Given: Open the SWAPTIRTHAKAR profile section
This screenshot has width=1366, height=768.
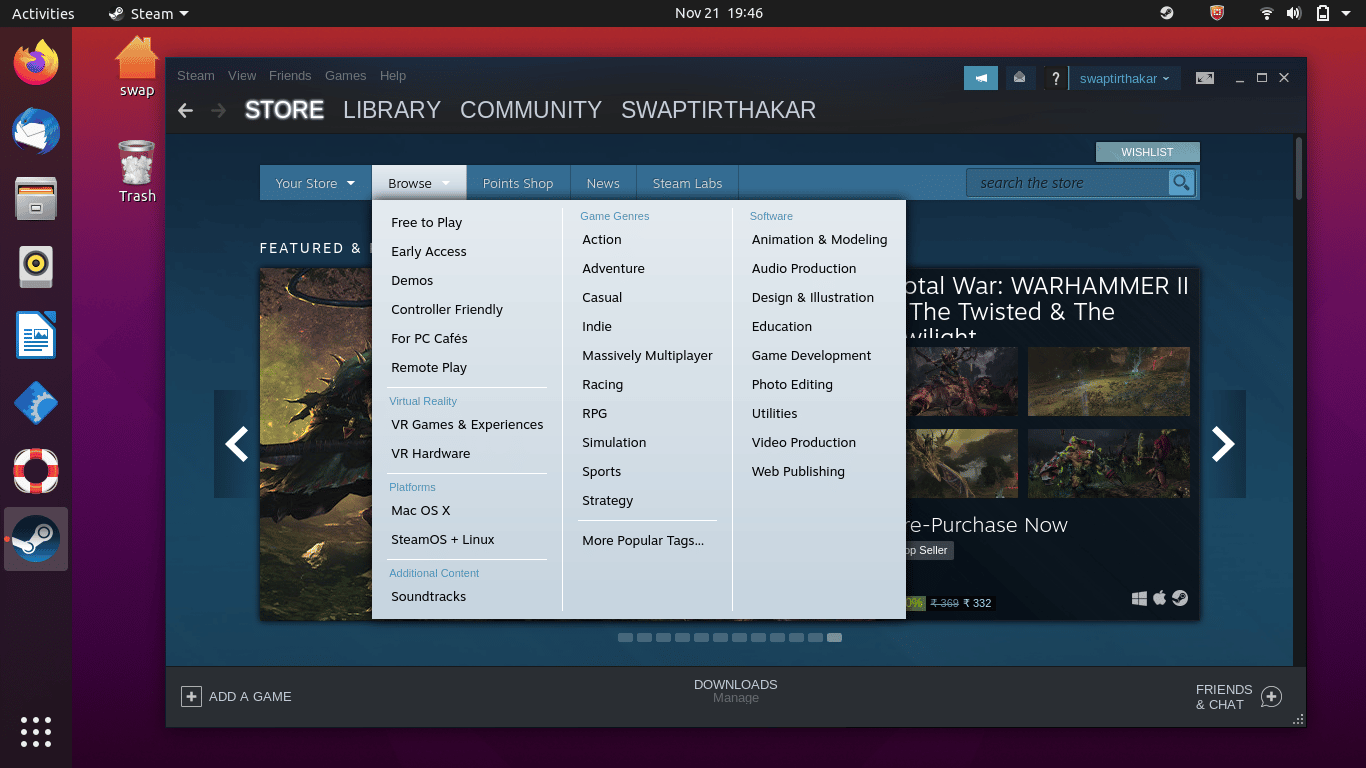Looking at the screenshot, I should pos(718,110).
